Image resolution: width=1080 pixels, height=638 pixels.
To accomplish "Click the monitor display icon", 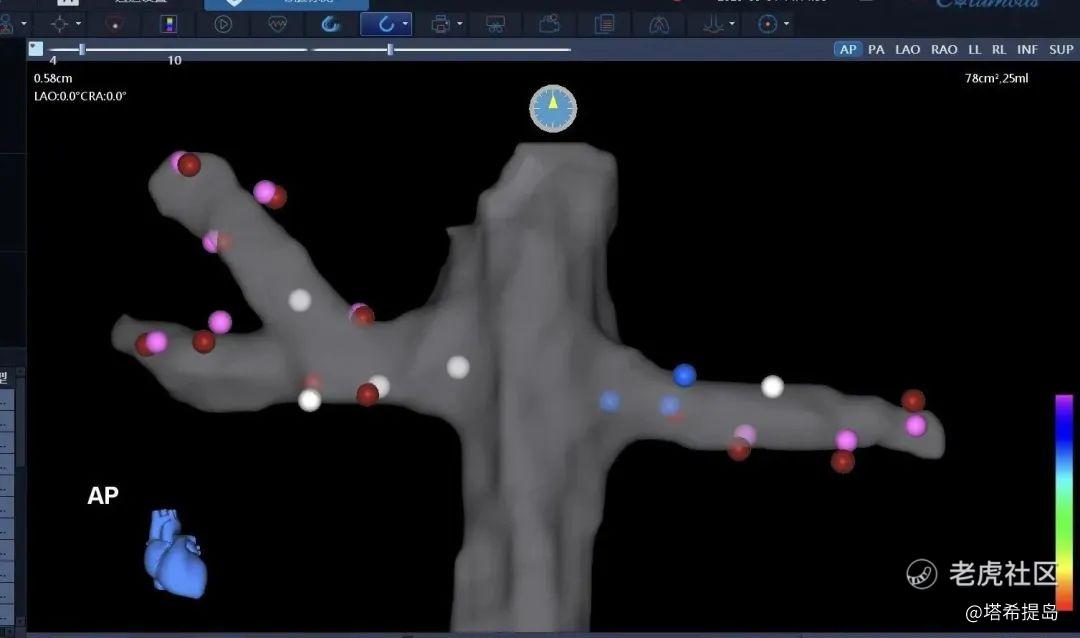I will point(495,24).
